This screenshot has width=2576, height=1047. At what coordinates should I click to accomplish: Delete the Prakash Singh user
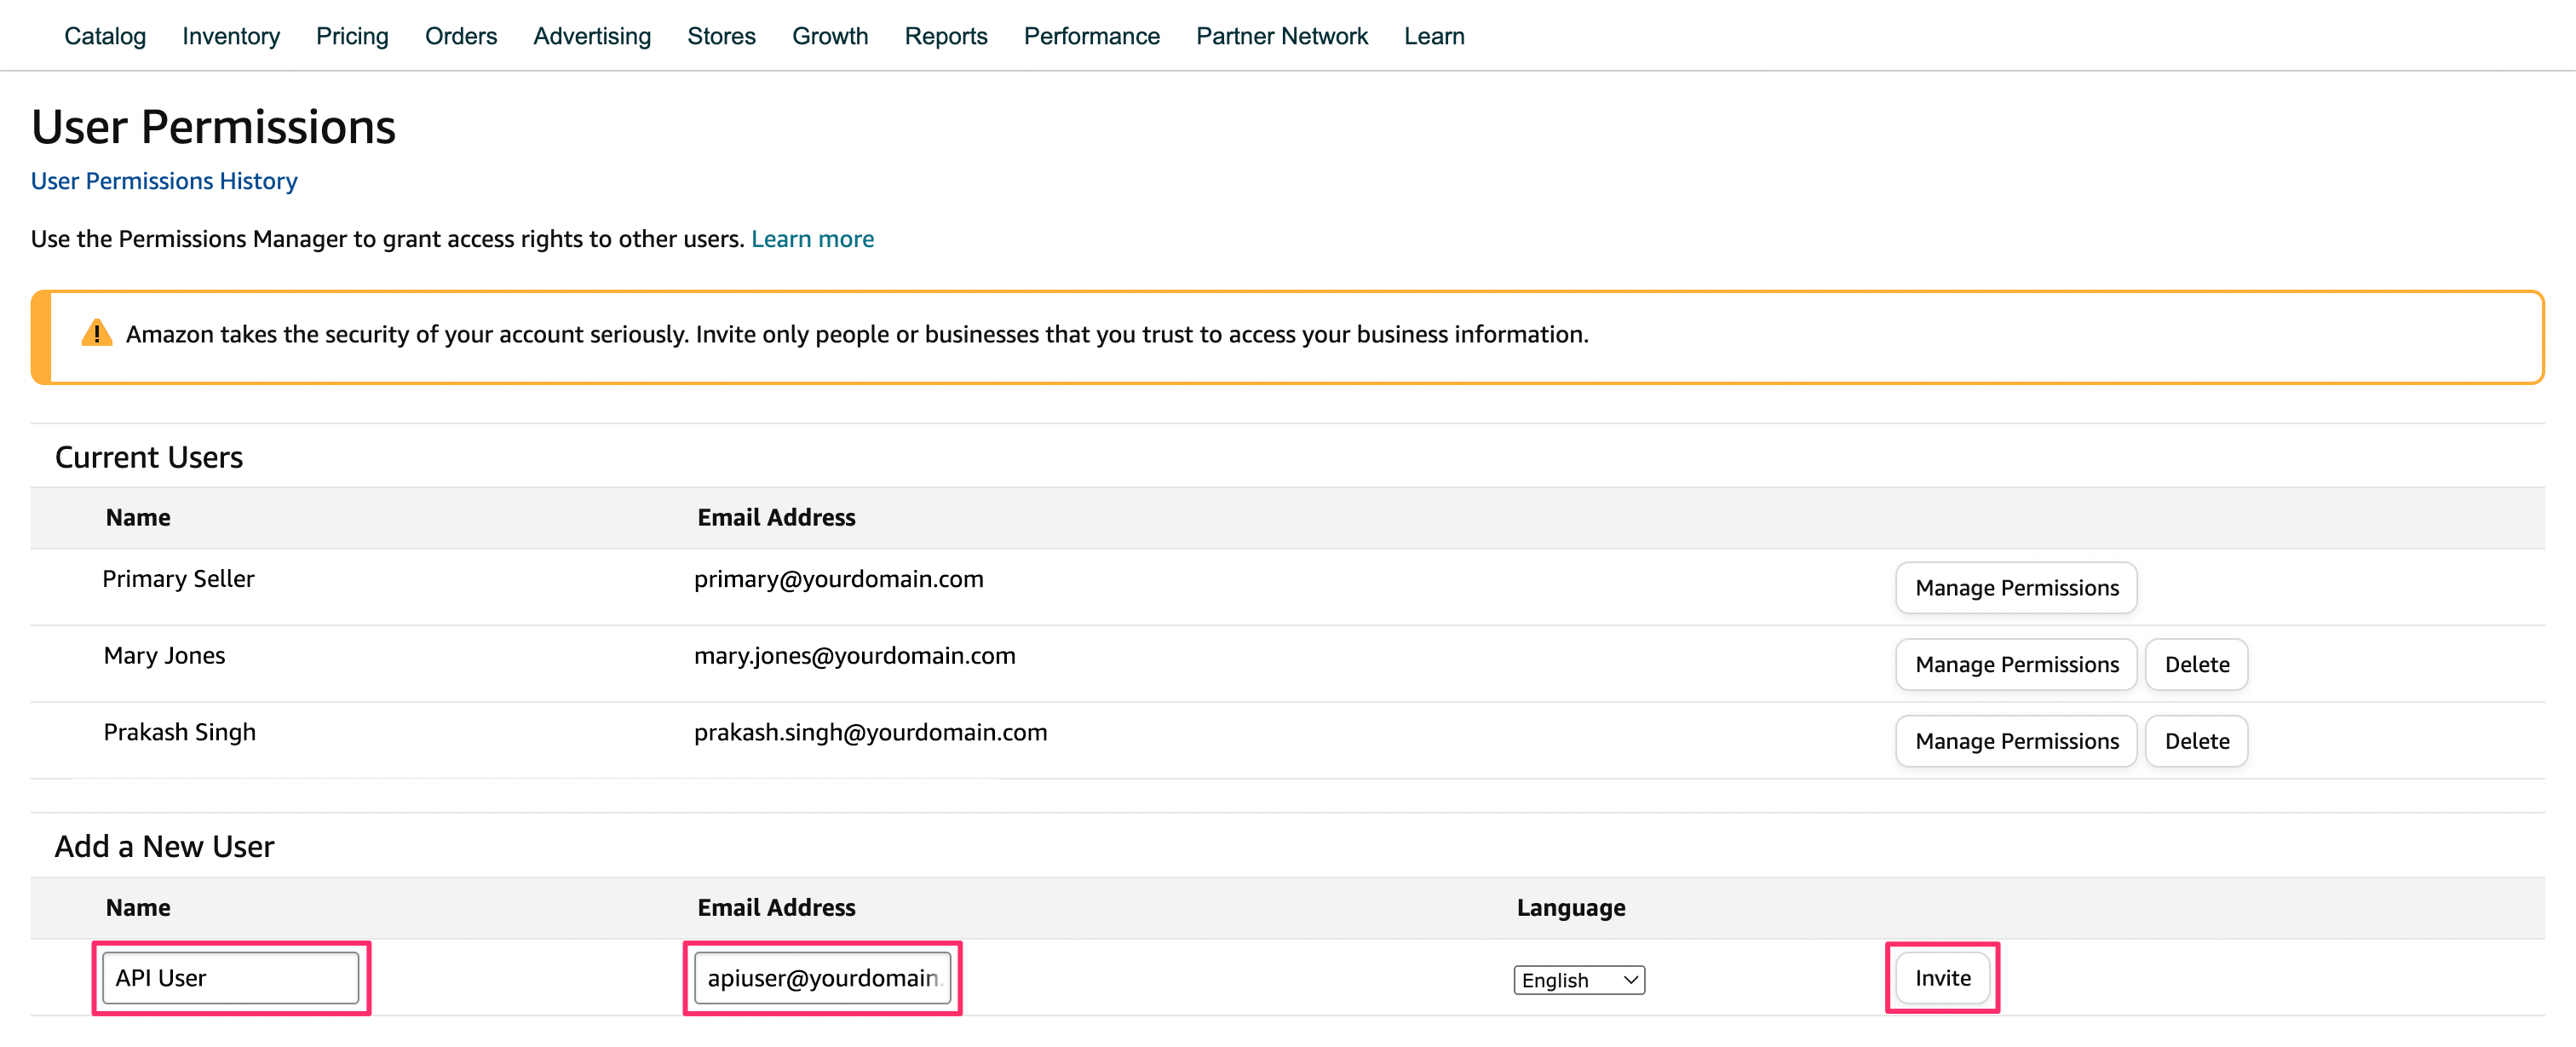coord(2196,741)
